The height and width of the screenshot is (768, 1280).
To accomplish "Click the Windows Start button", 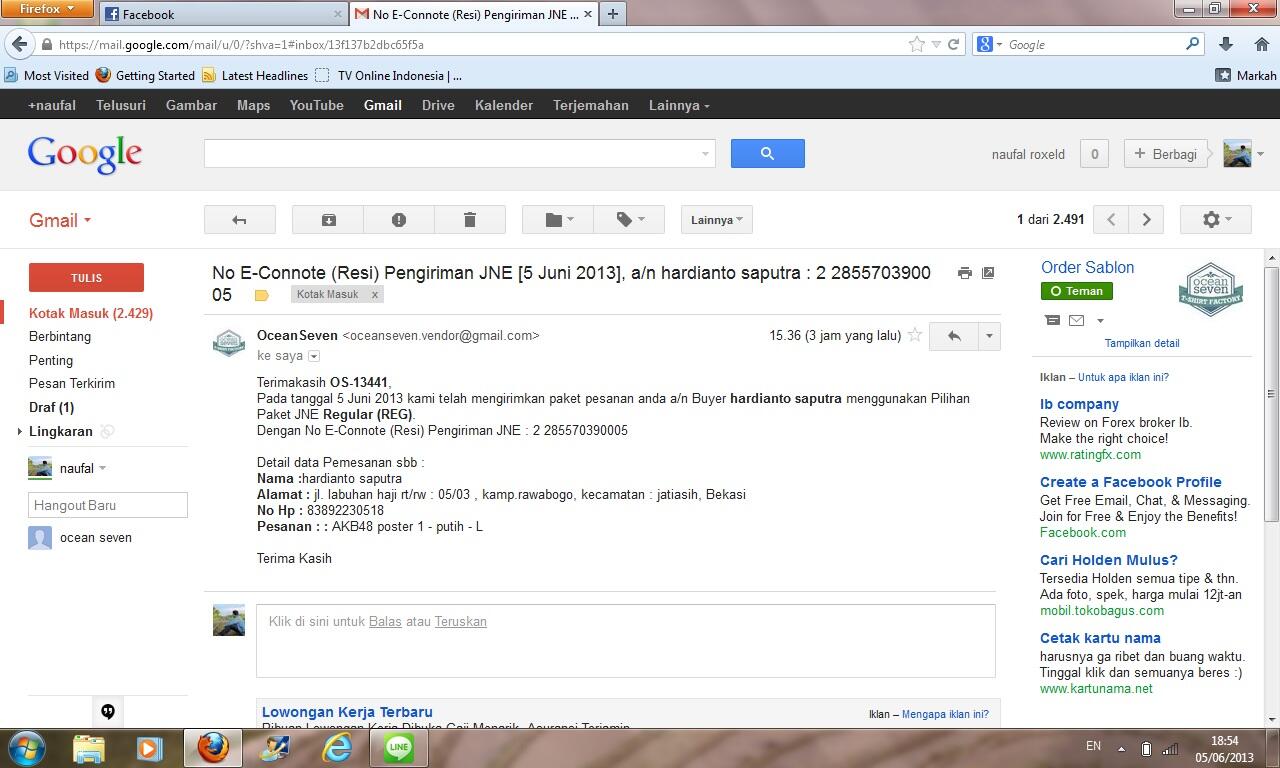I will [x=26, y=747].
